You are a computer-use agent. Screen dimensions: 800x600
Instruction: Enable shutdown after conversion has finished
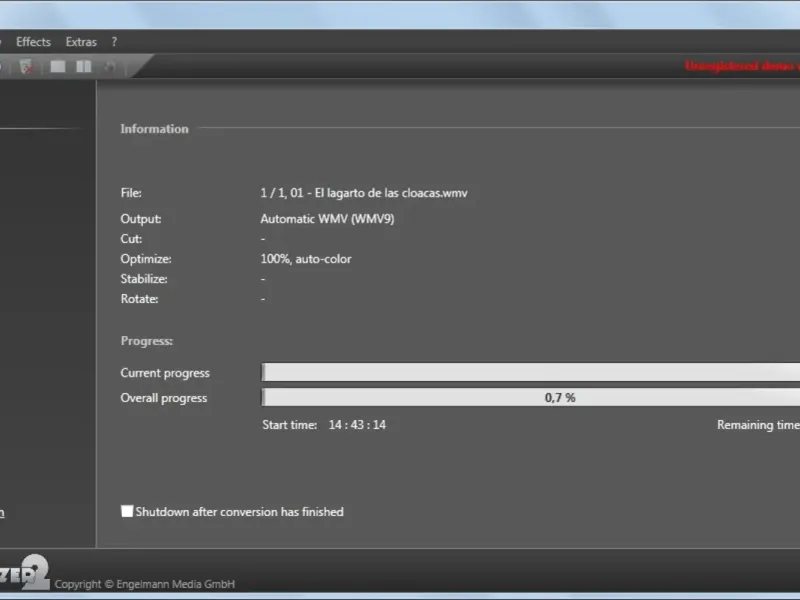[127, 511]
